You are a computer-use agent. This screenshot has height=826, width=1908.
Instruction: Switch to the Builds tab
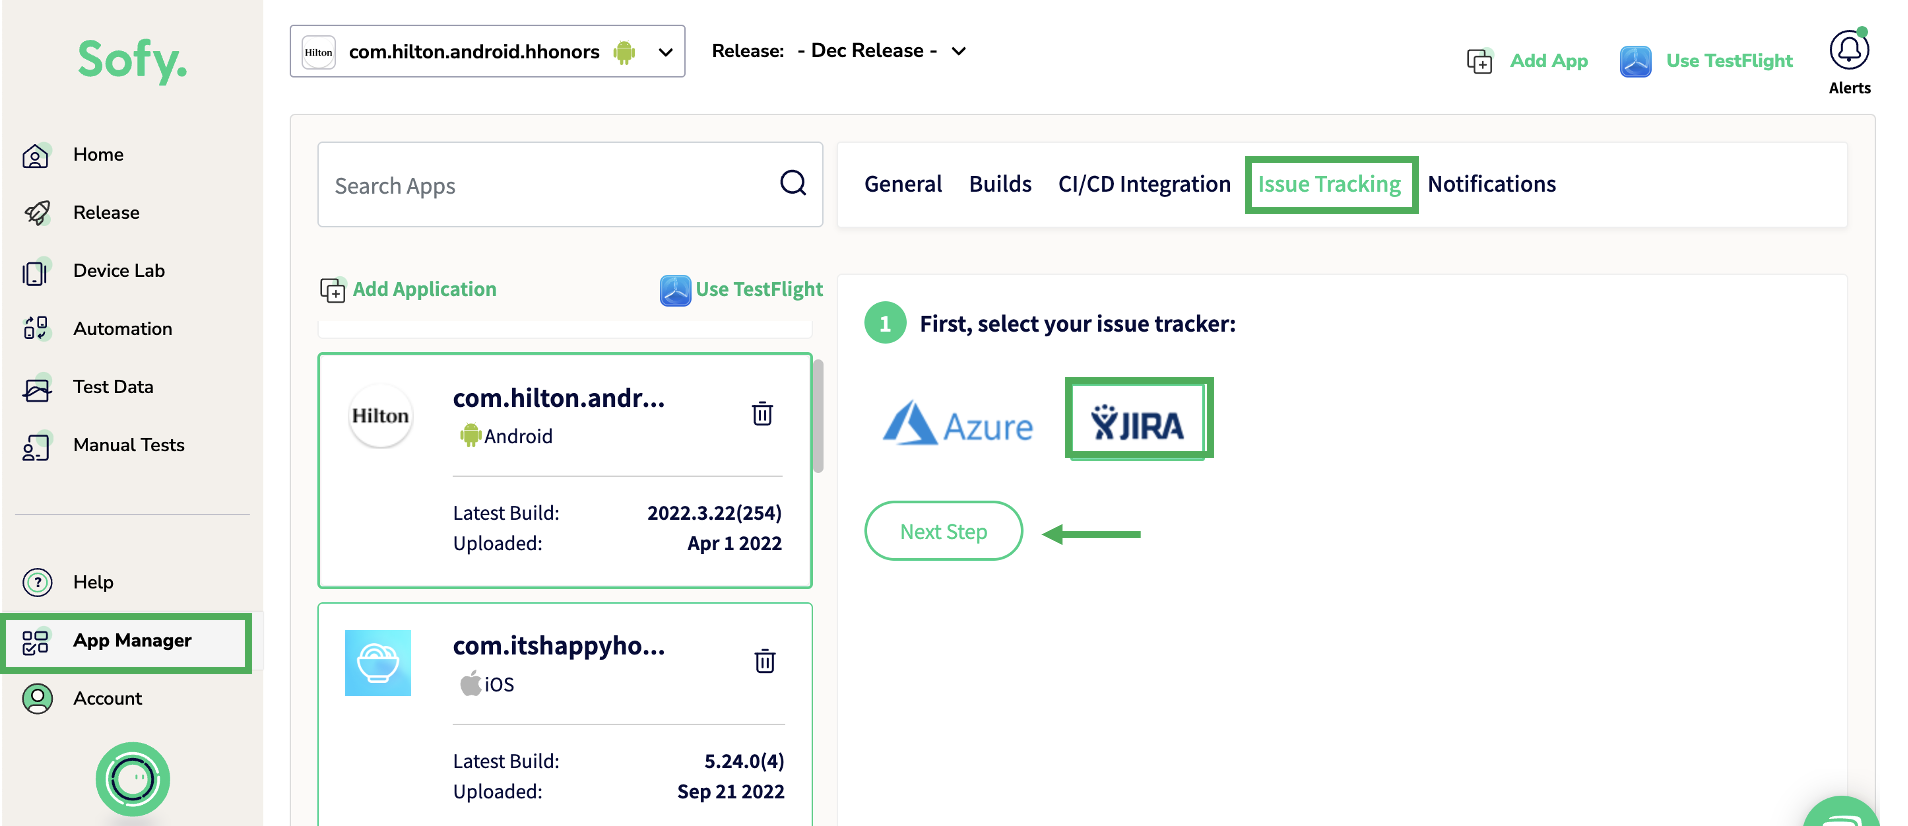[x=1000, y=184]
